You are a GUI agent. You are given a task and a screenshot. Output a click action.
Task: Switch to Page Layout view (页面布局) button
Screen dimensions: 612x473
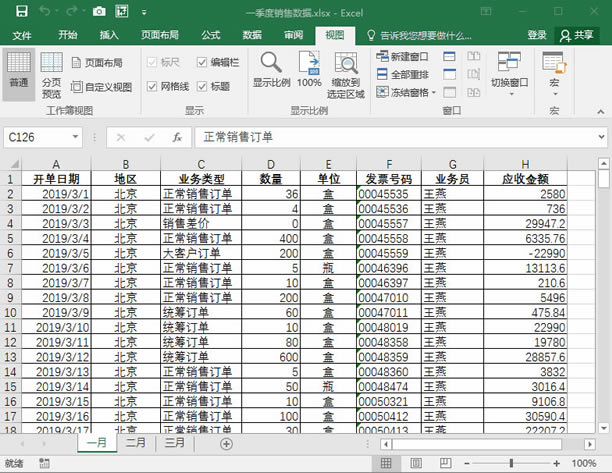pos(98,62)
